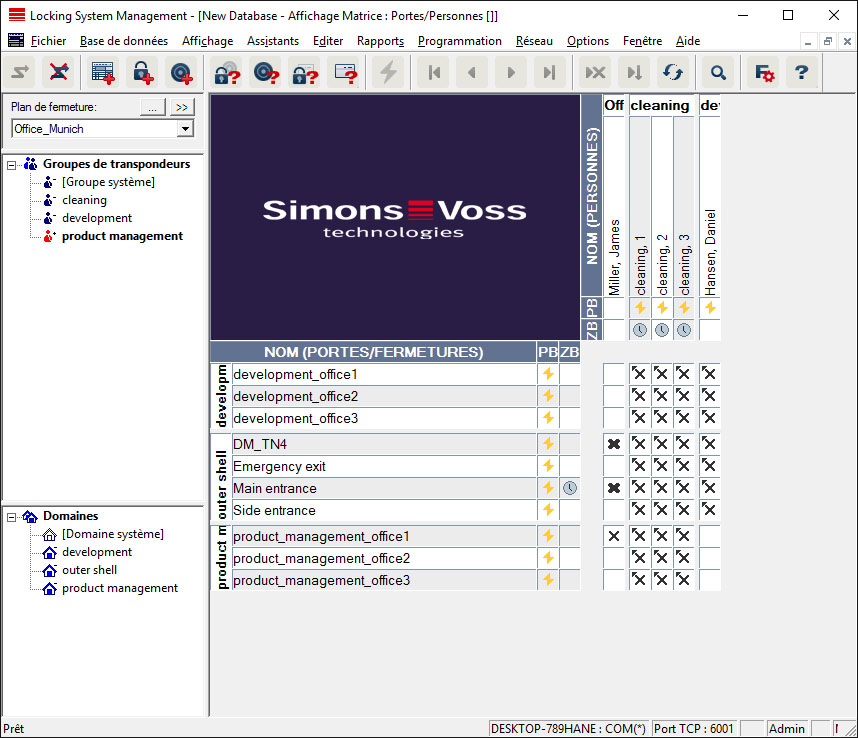The width and height of the screenshot is (858, 738).
Task: Select the 'Main entrance' door row
Action: point(275,489)
